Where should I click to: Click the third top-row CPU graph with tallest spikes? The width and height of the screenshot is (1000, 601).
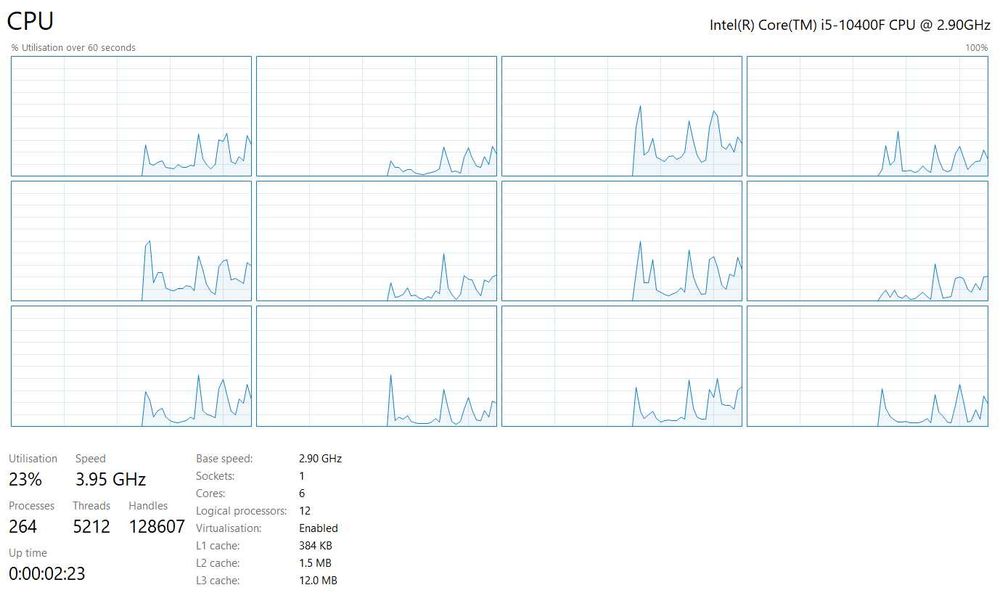coord(622,116)
